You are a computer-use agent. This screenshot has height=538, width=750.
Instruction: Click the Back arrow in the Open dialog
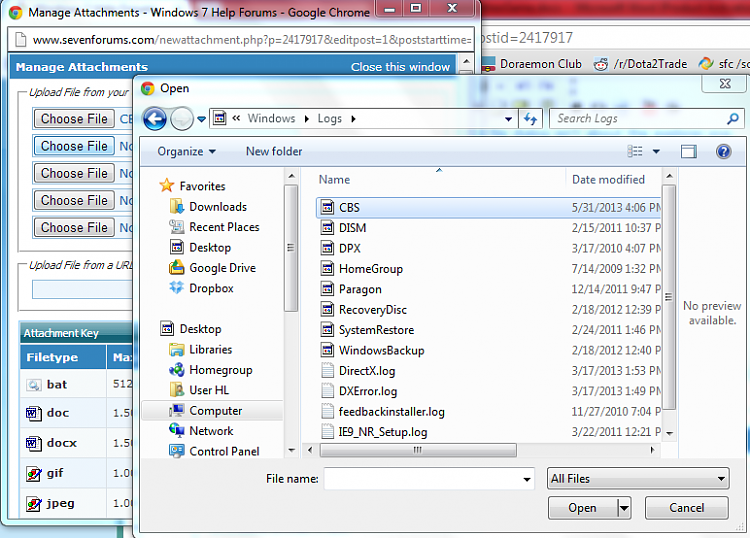154,119
